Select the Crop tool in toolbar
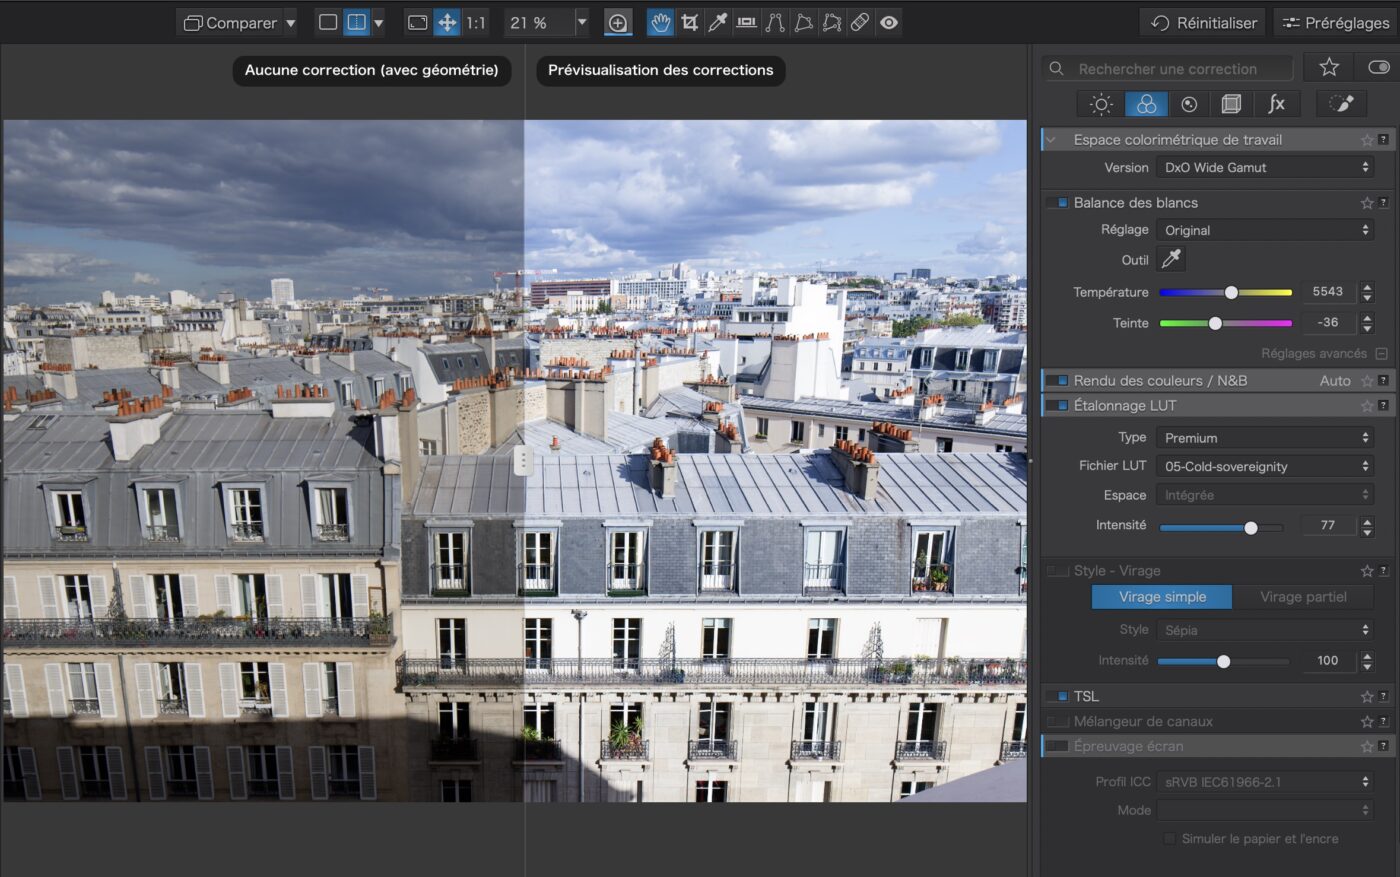 pos(689,22)
